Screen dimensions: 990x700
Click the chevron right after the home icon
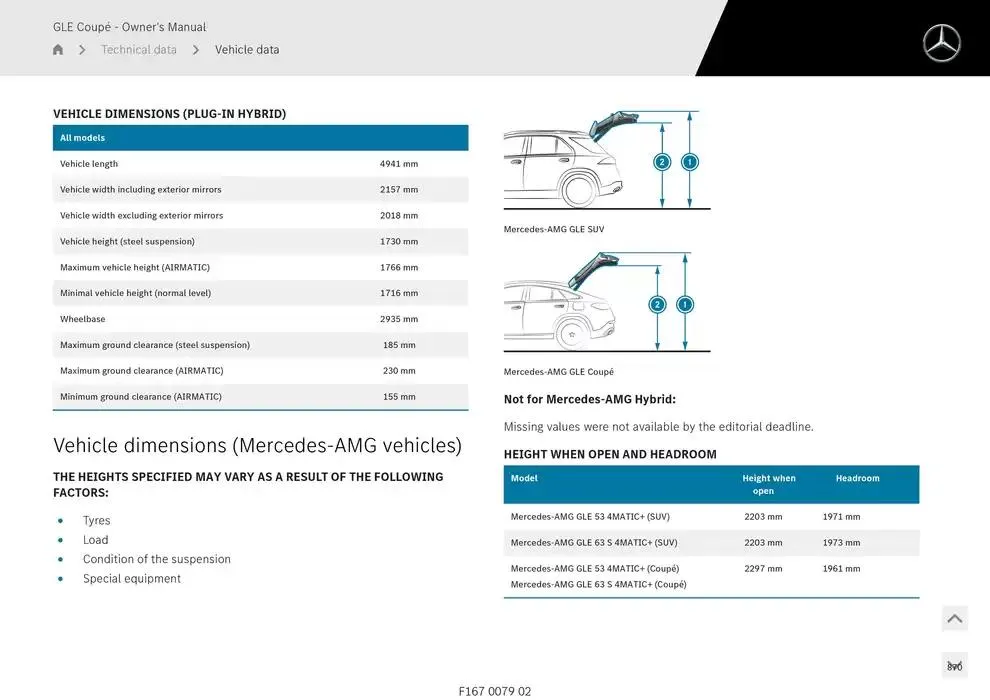82,50
